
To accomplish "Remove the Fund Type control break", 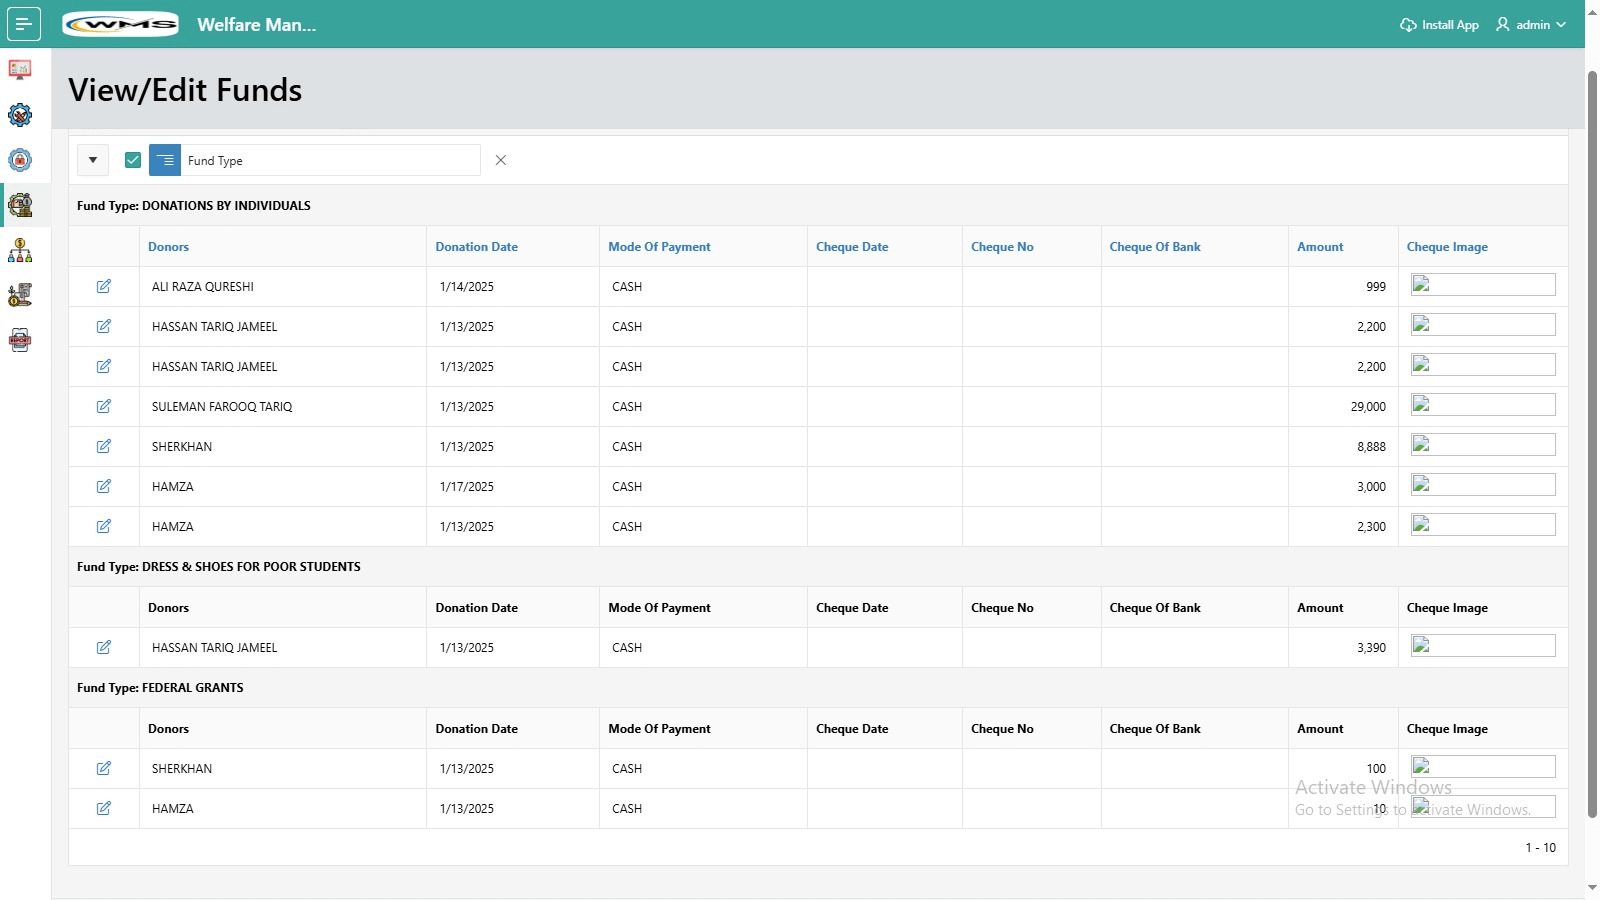I will 501,160.
